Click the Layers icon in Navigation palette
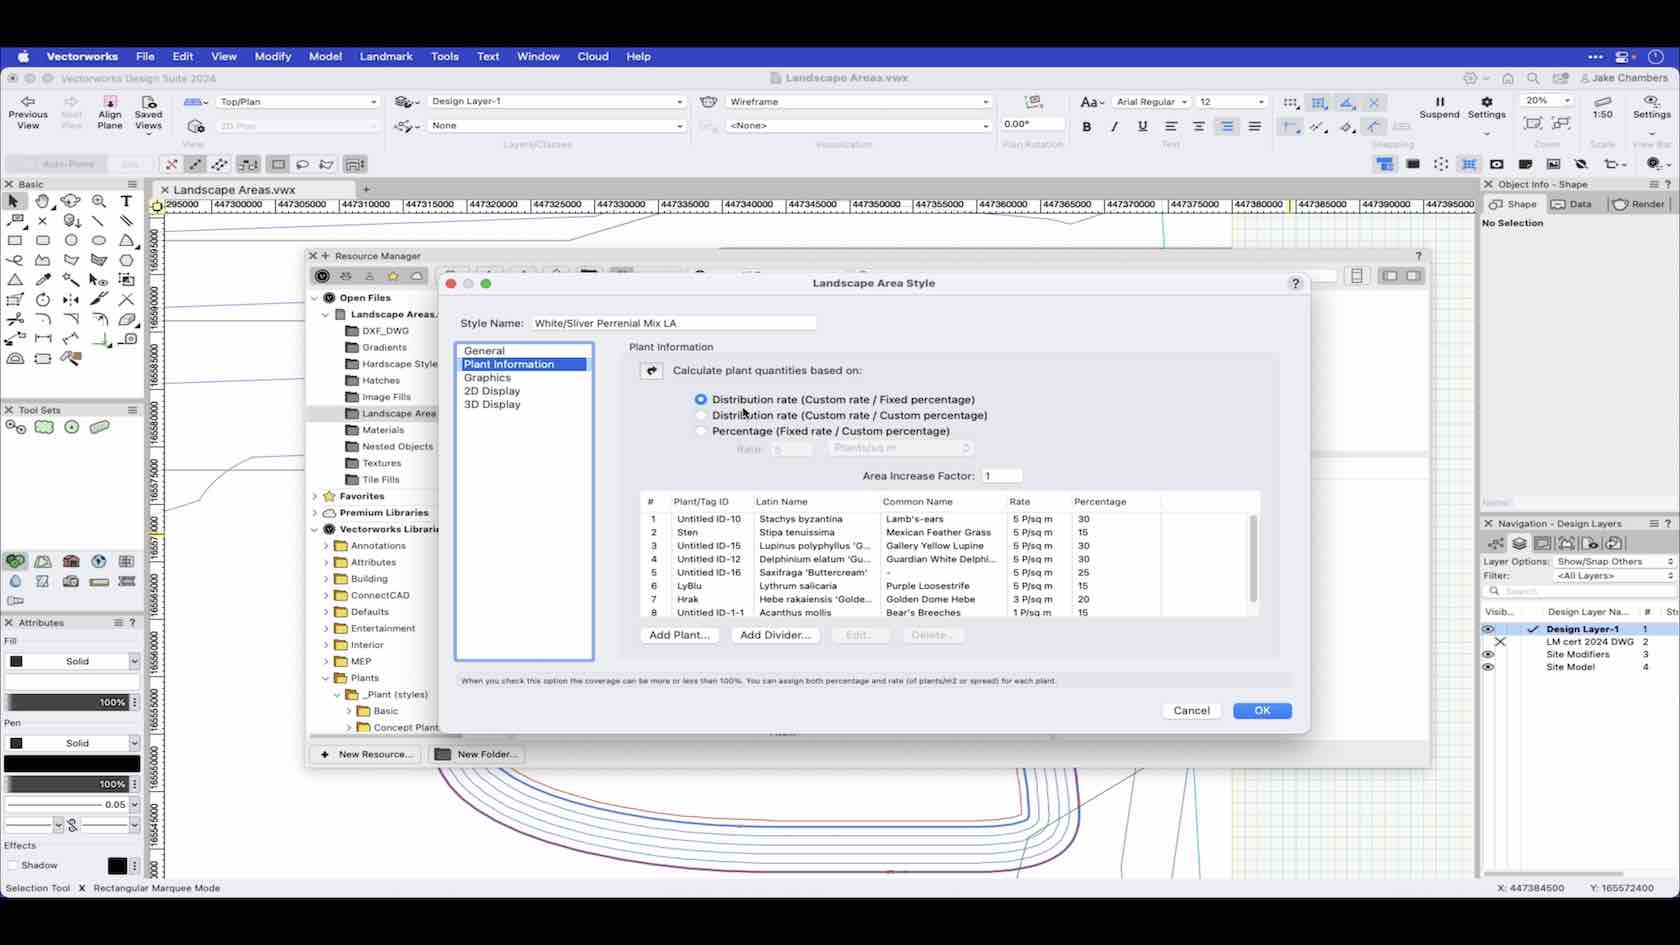Screen dimensions: 1680x945 1519,544
